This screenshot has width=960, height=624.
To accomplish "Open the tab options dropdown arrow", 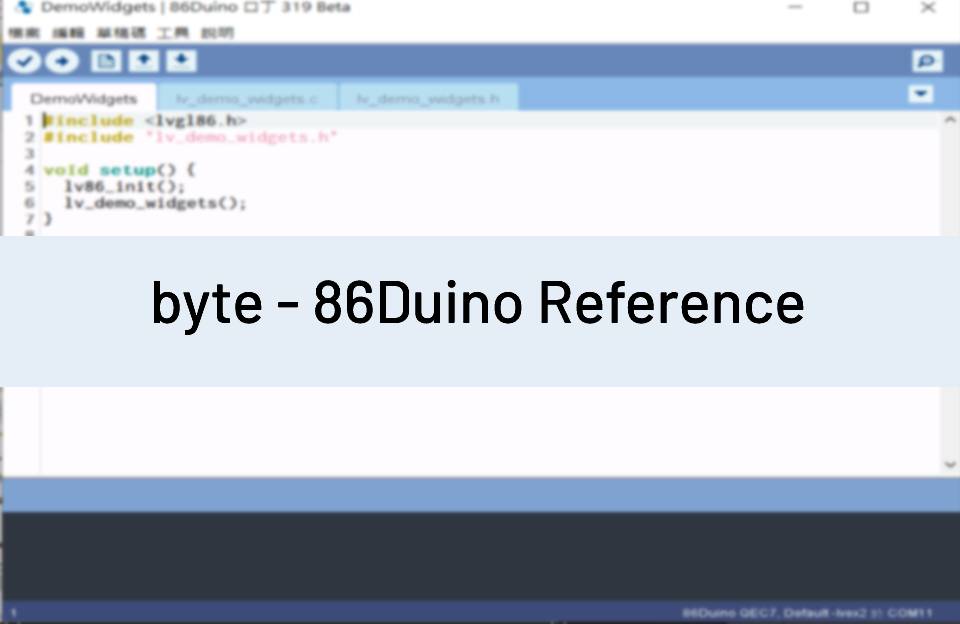I will click(x=920, y=94).
